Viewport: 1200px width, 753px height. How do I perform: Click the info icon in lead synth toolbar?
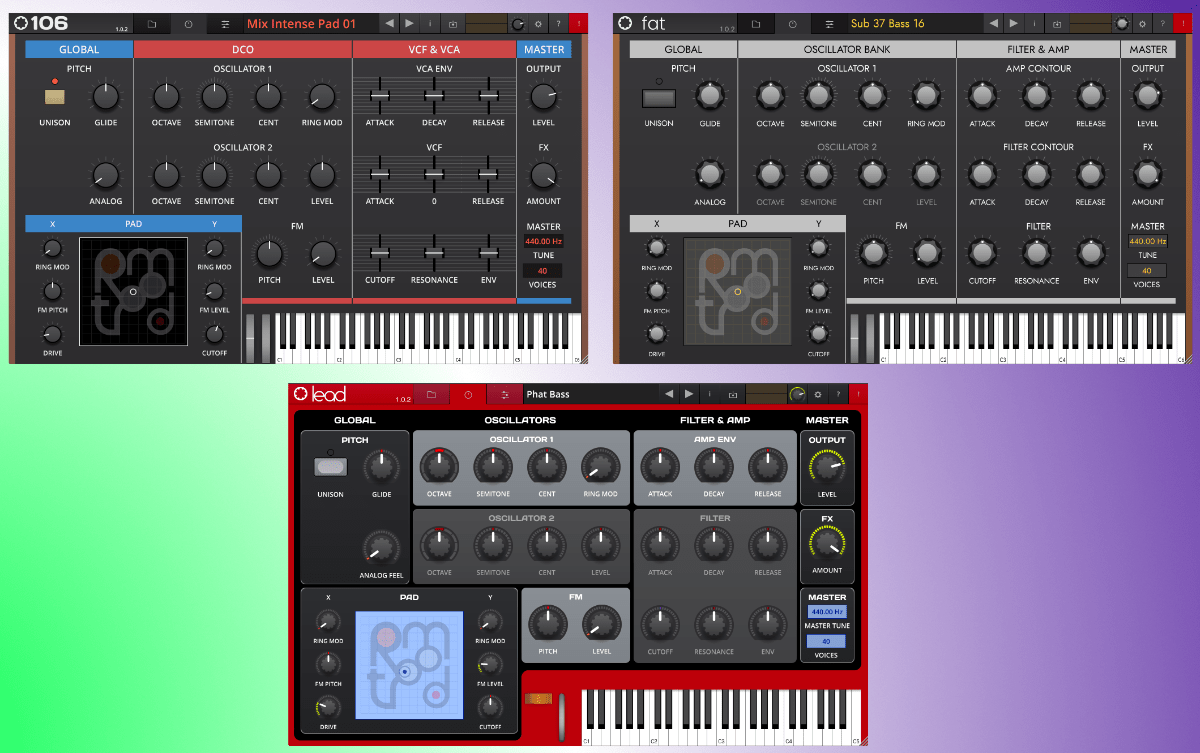[710, 395]
